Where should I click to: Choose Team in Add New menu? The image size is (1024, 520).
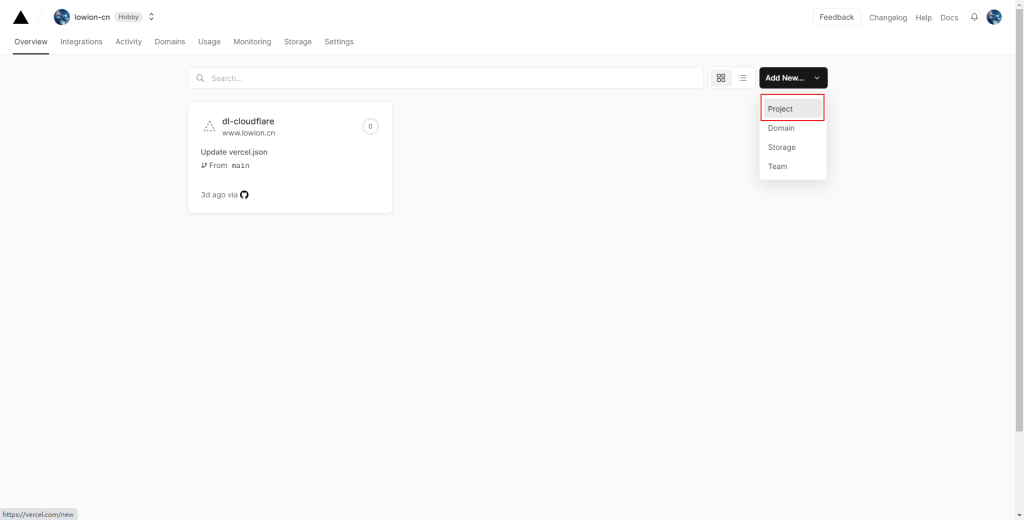coord(793,166)
